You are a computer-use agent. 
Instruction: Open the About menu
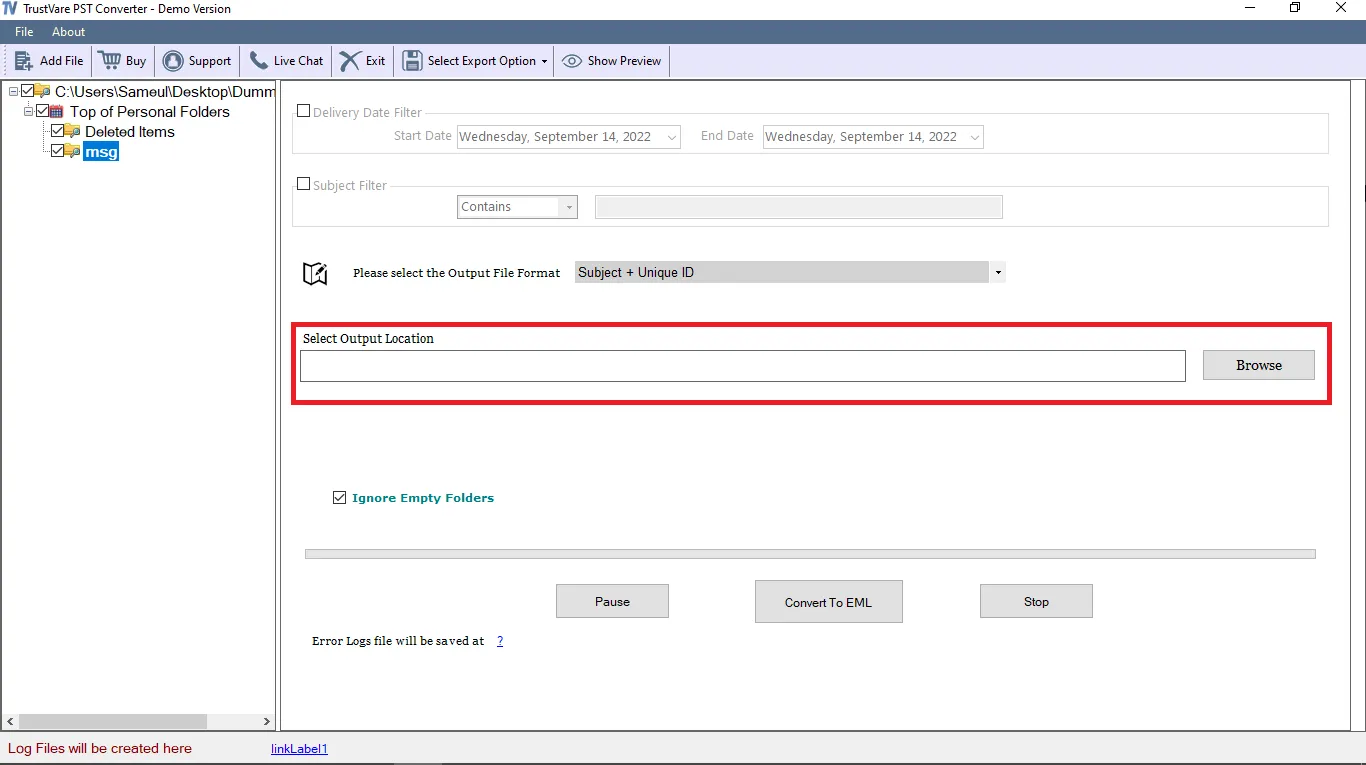68,31
